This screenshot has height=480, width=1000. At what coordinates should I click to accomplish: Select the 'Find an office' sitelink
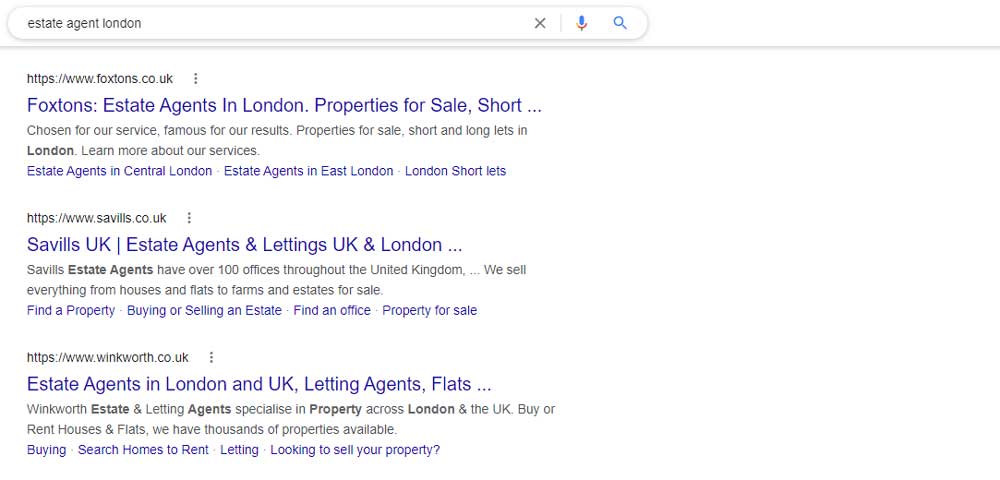coord(332,310)
